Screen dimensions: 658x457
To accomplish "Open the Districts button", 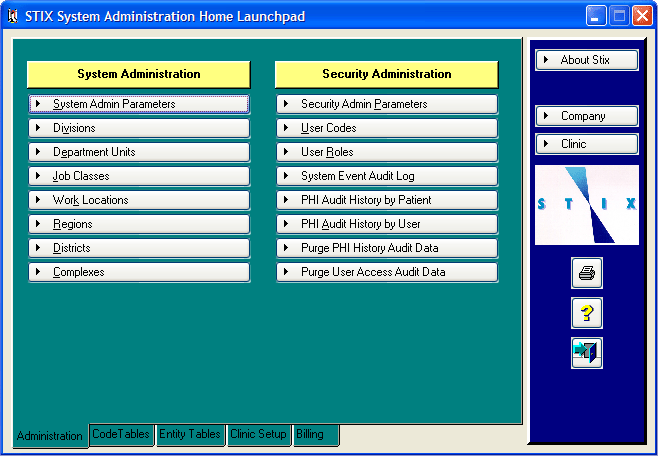I will [x=139, y=248].
